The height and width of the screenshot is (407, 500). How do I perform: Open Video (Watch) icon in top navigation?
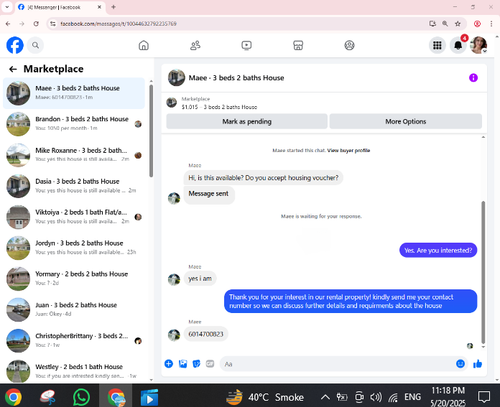point(247,45)
